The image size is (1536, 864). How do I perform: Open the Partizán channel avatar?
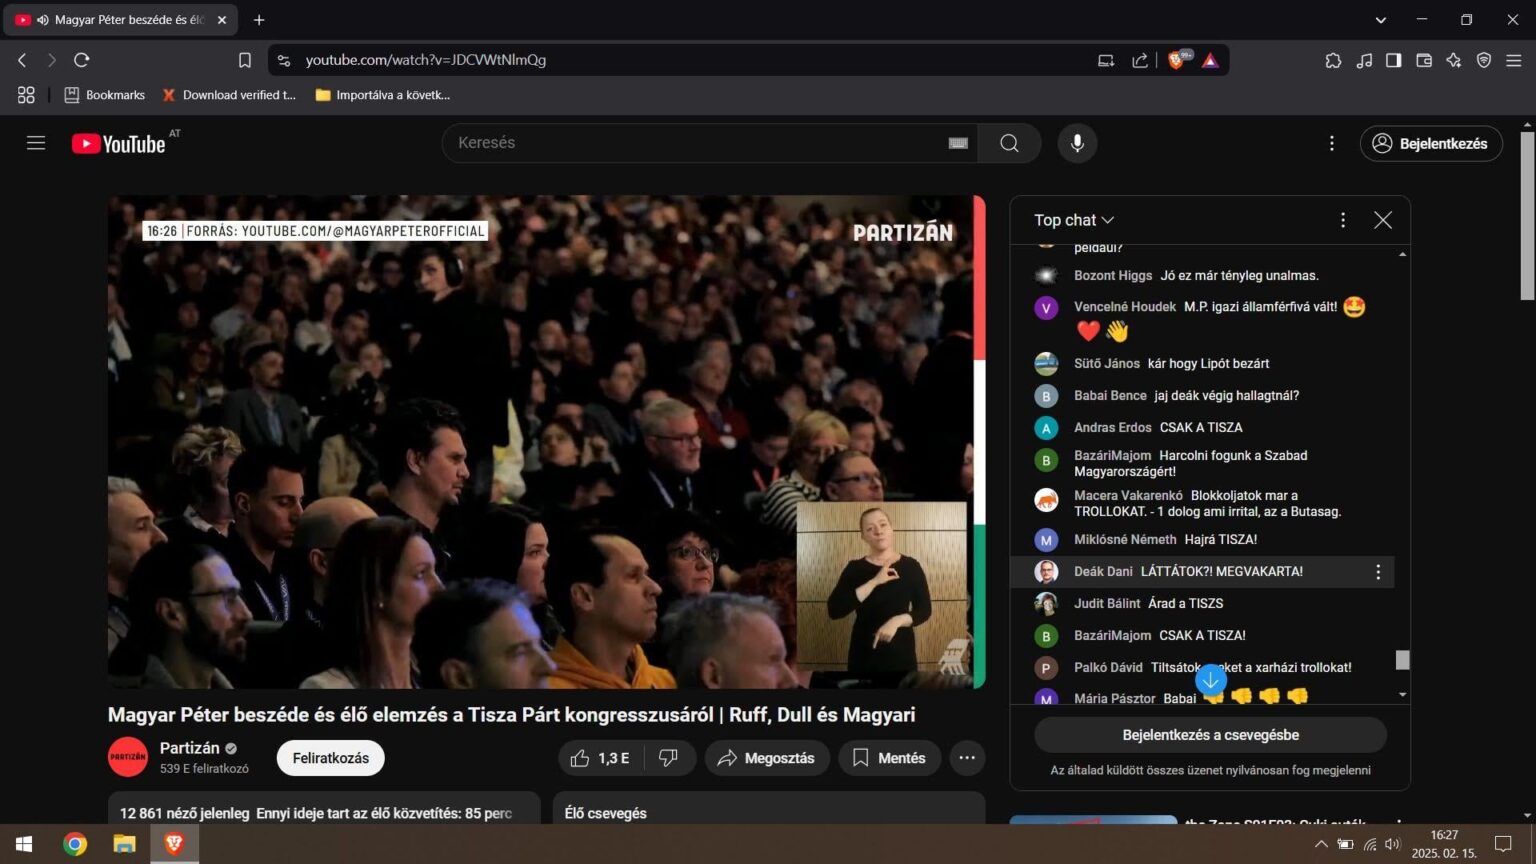point(128,757)
